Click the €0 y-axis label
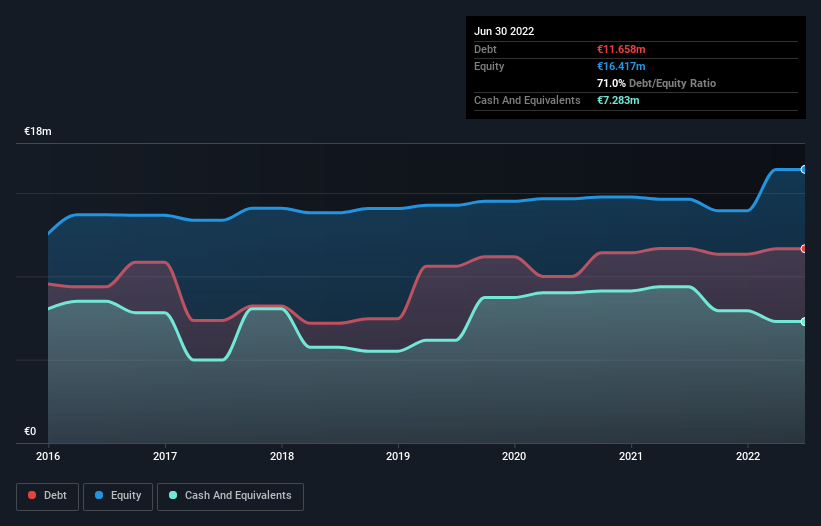The height and width of the screenshot is (526, 821). tap(30, 431)
